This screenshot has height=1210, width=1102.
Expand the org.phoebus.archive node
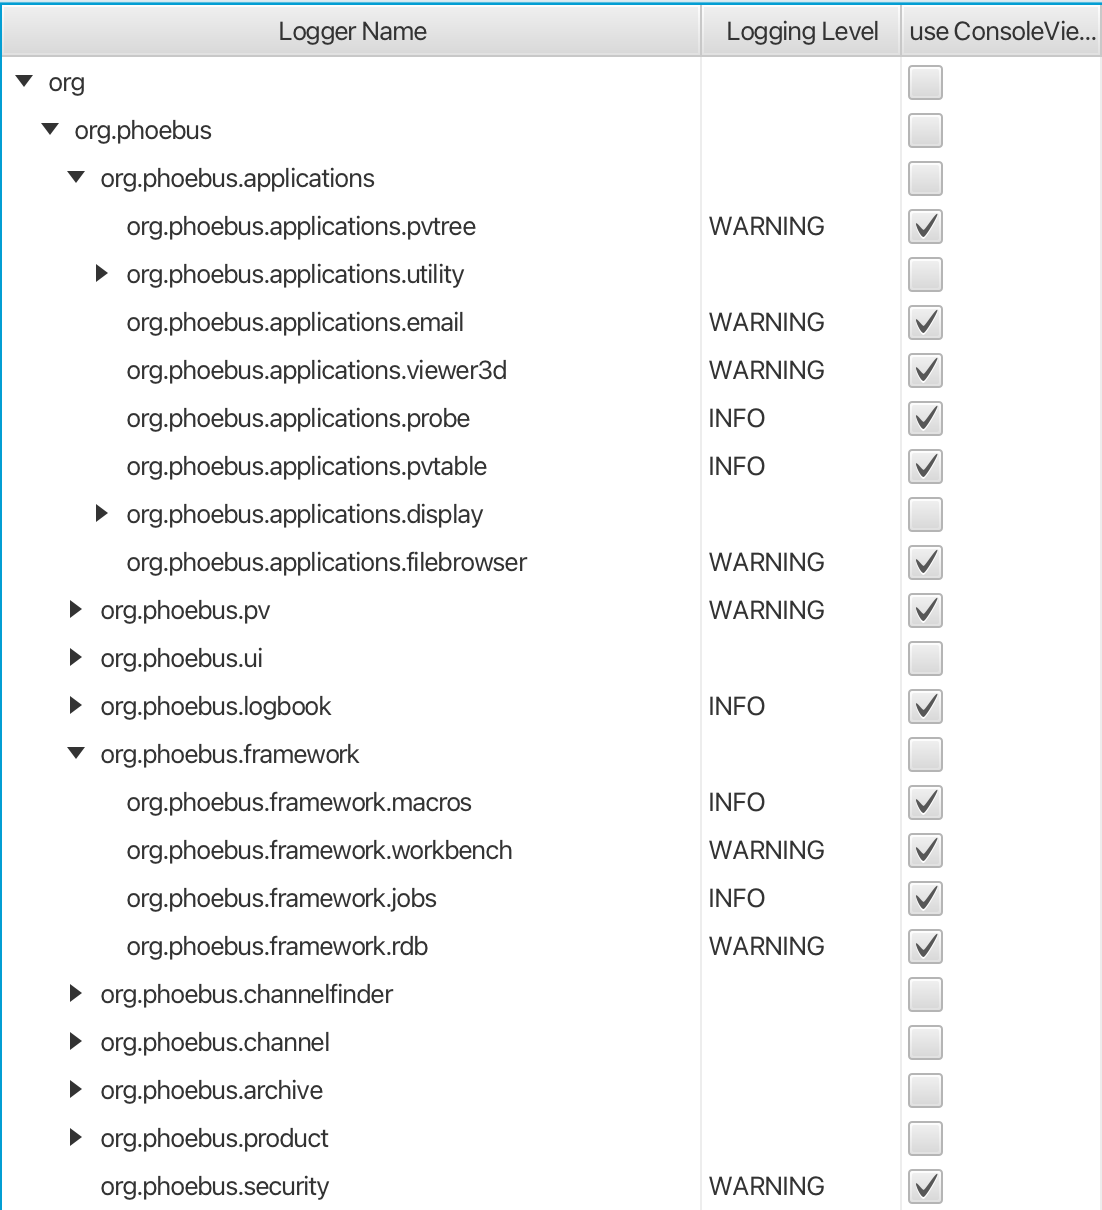(x=75, y=1090)
